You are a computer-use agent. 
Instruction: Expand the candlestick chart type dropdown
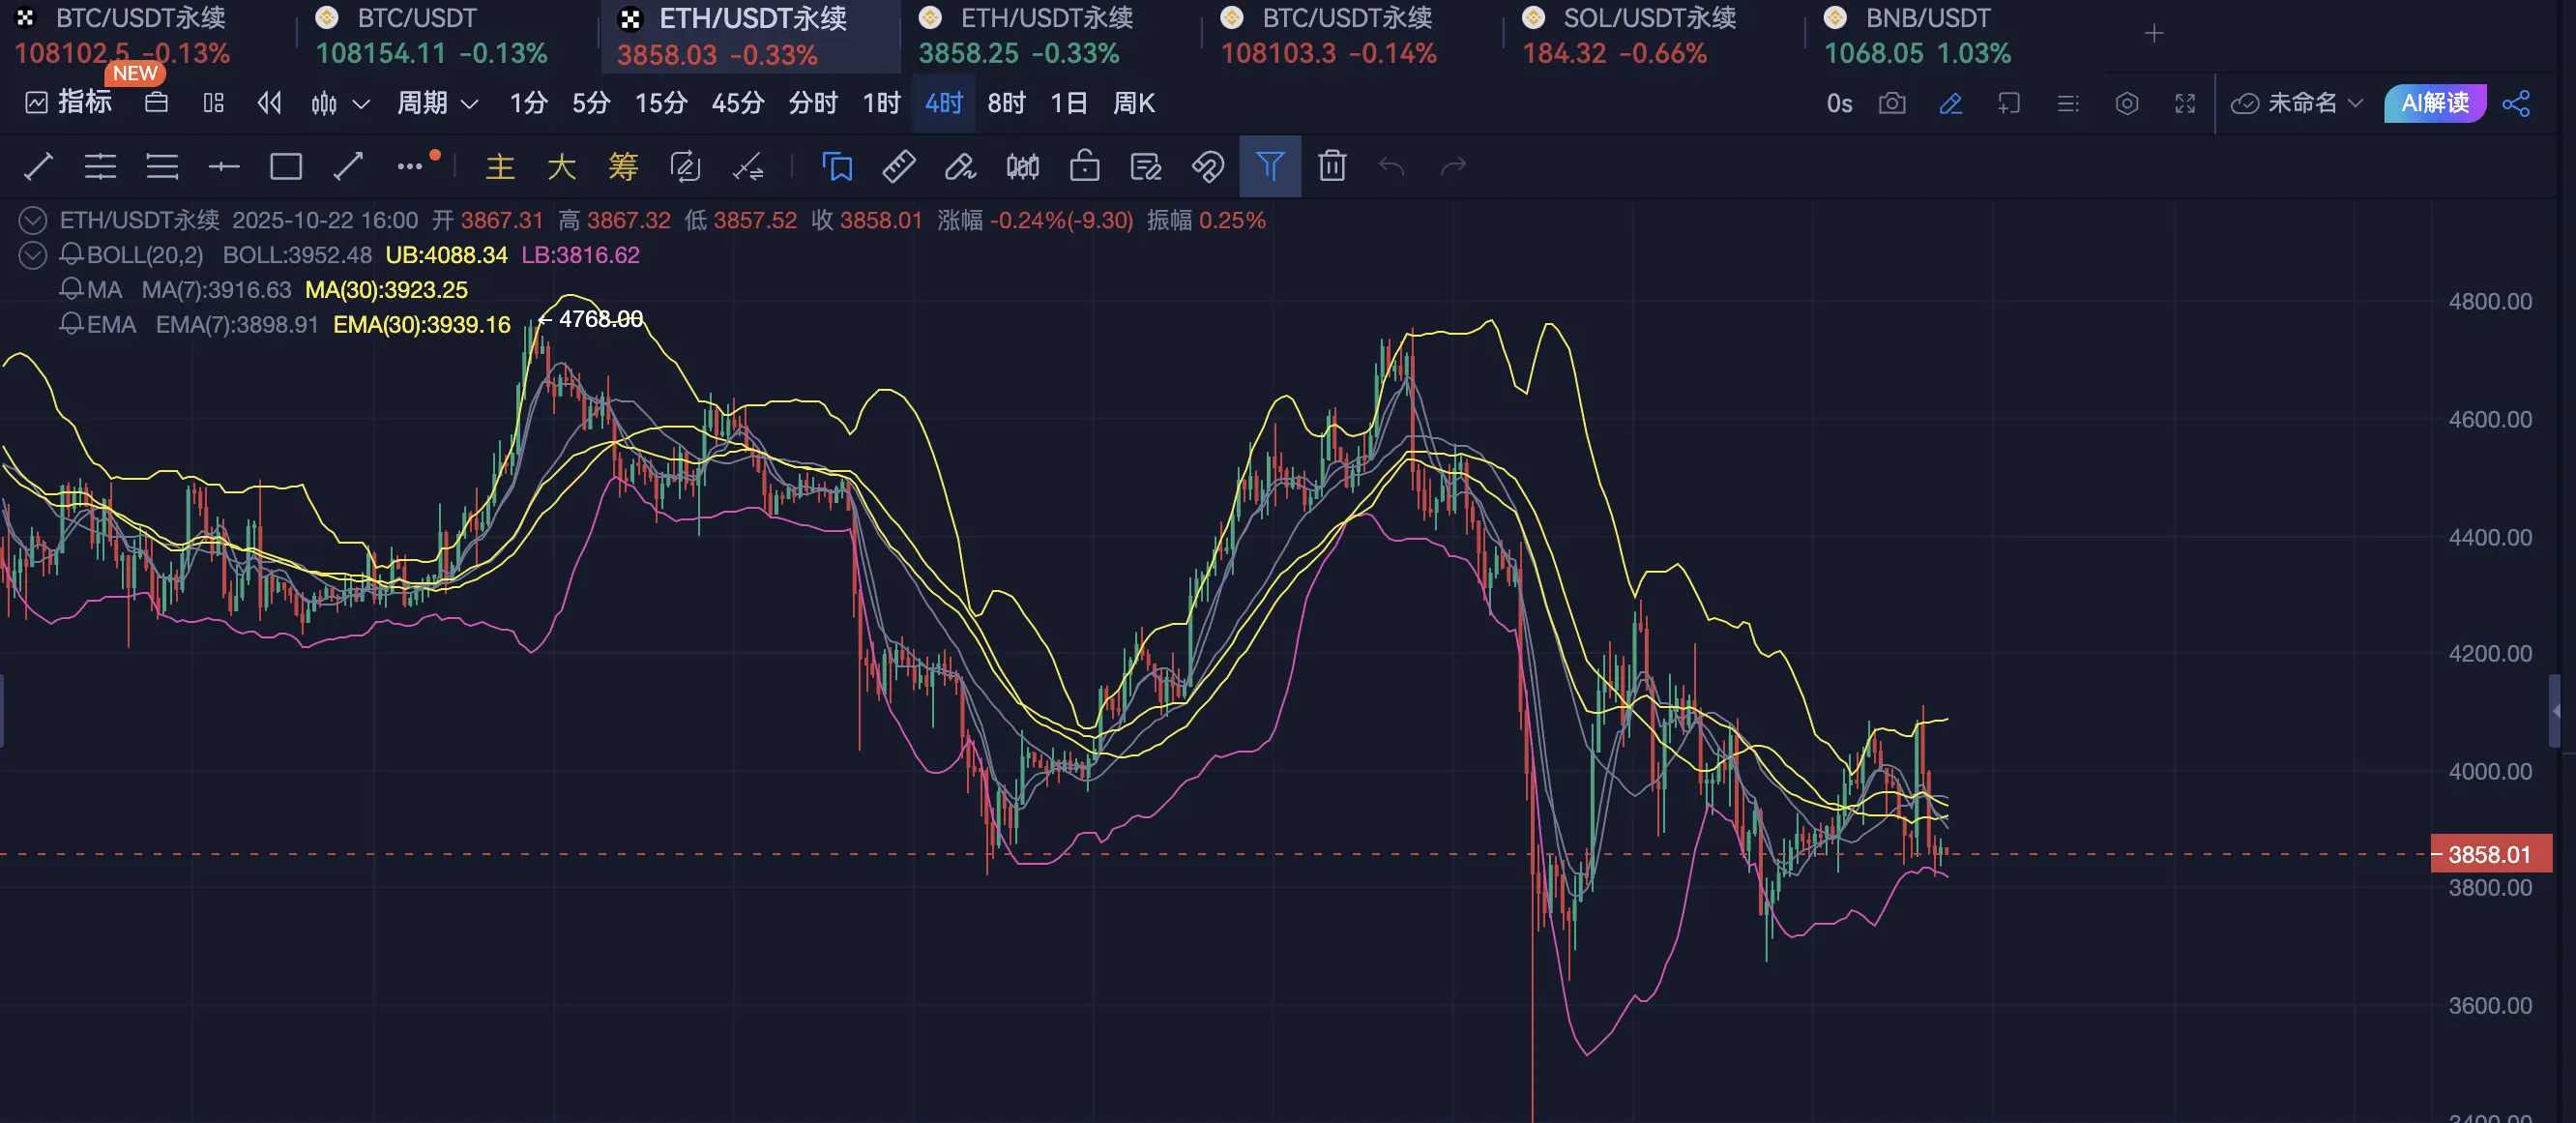click(x=362, y=103)
